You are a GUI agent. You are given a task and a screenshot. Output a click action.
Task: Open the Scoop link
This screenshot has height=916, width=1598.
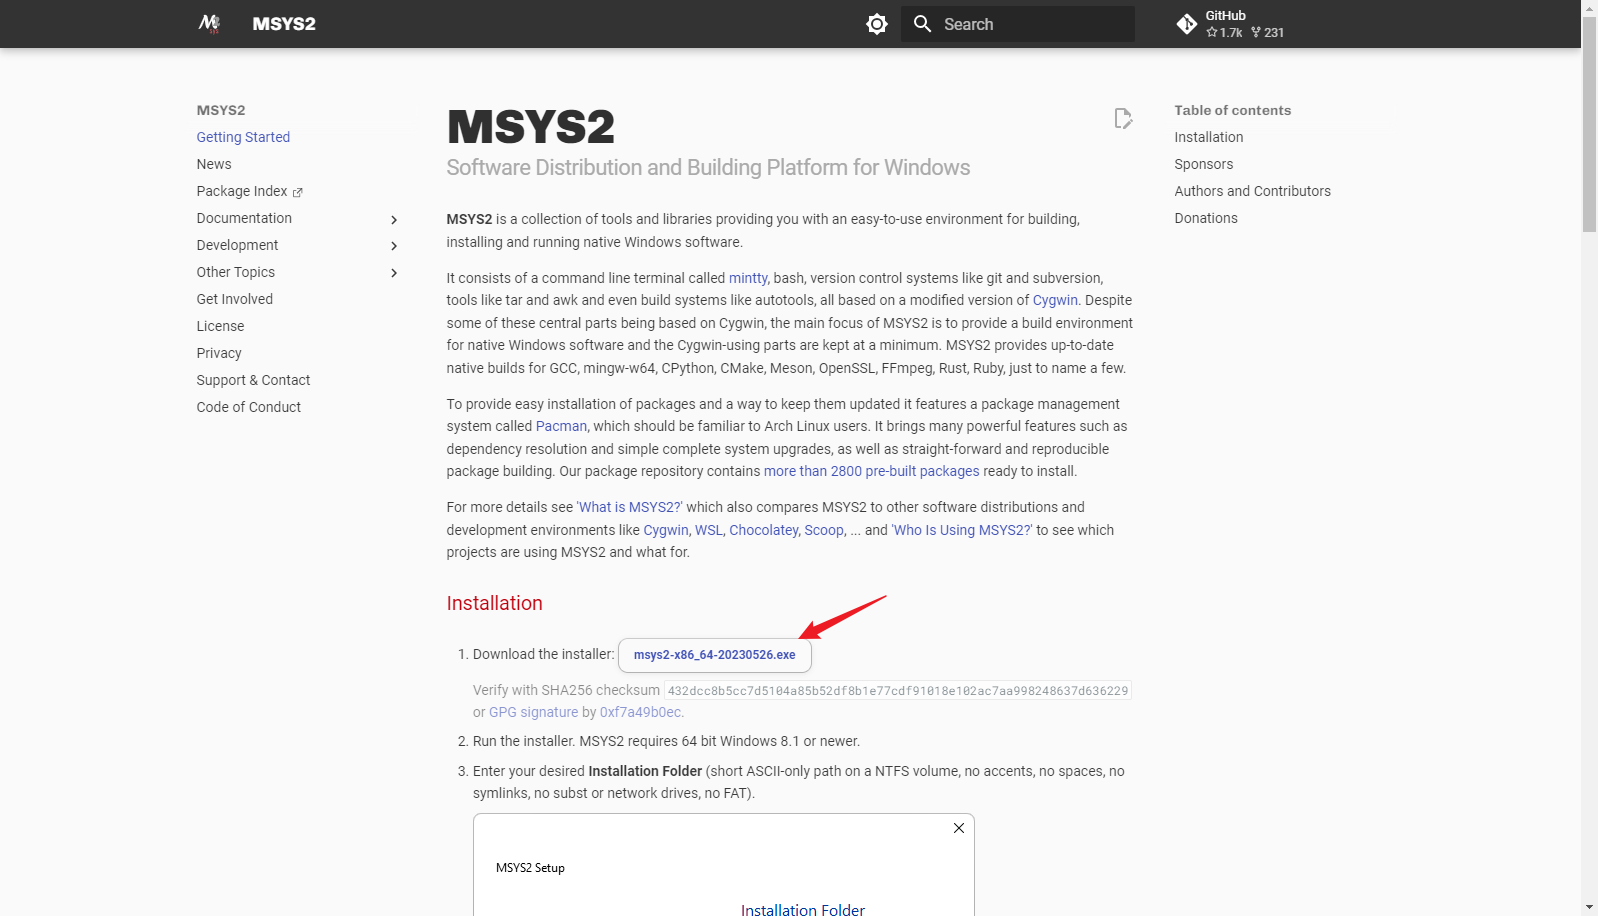click(x=824, y=530)
